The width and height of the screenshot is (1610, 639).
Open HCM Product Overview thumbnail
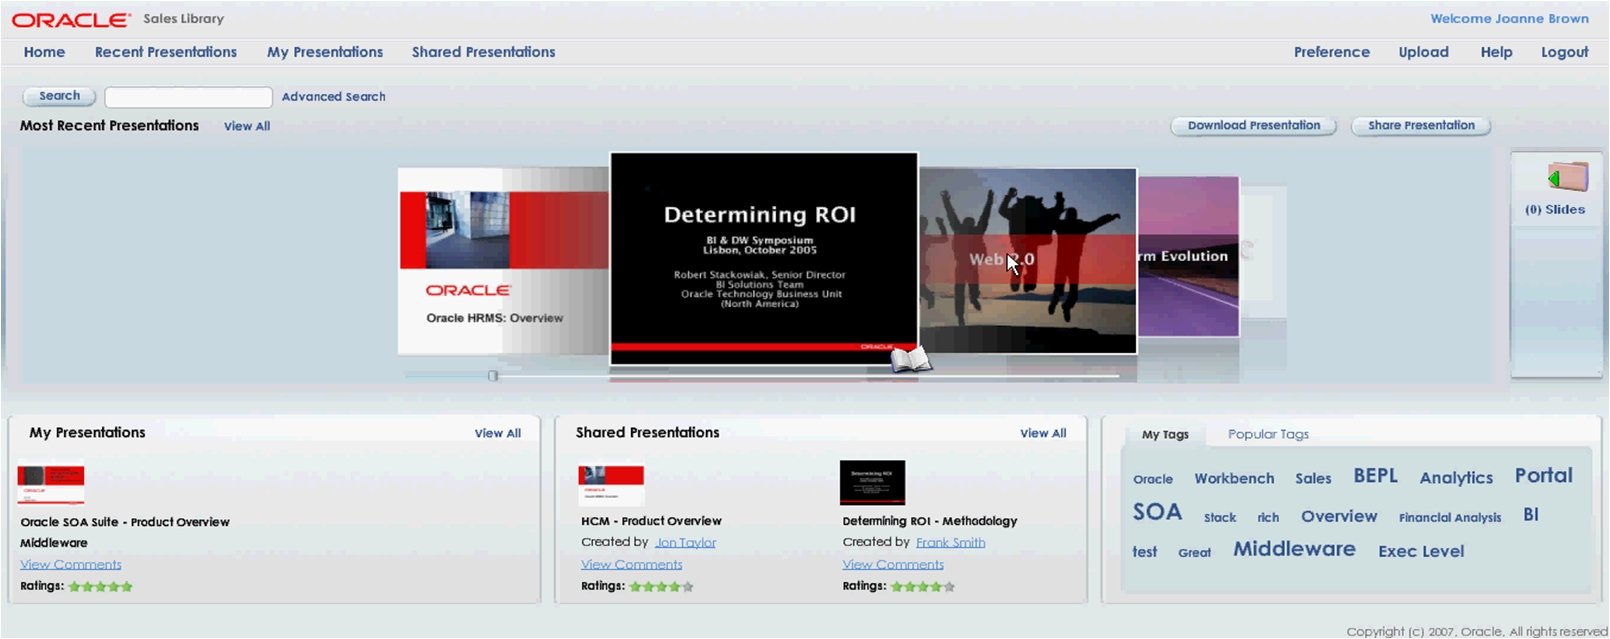point(612,485)
